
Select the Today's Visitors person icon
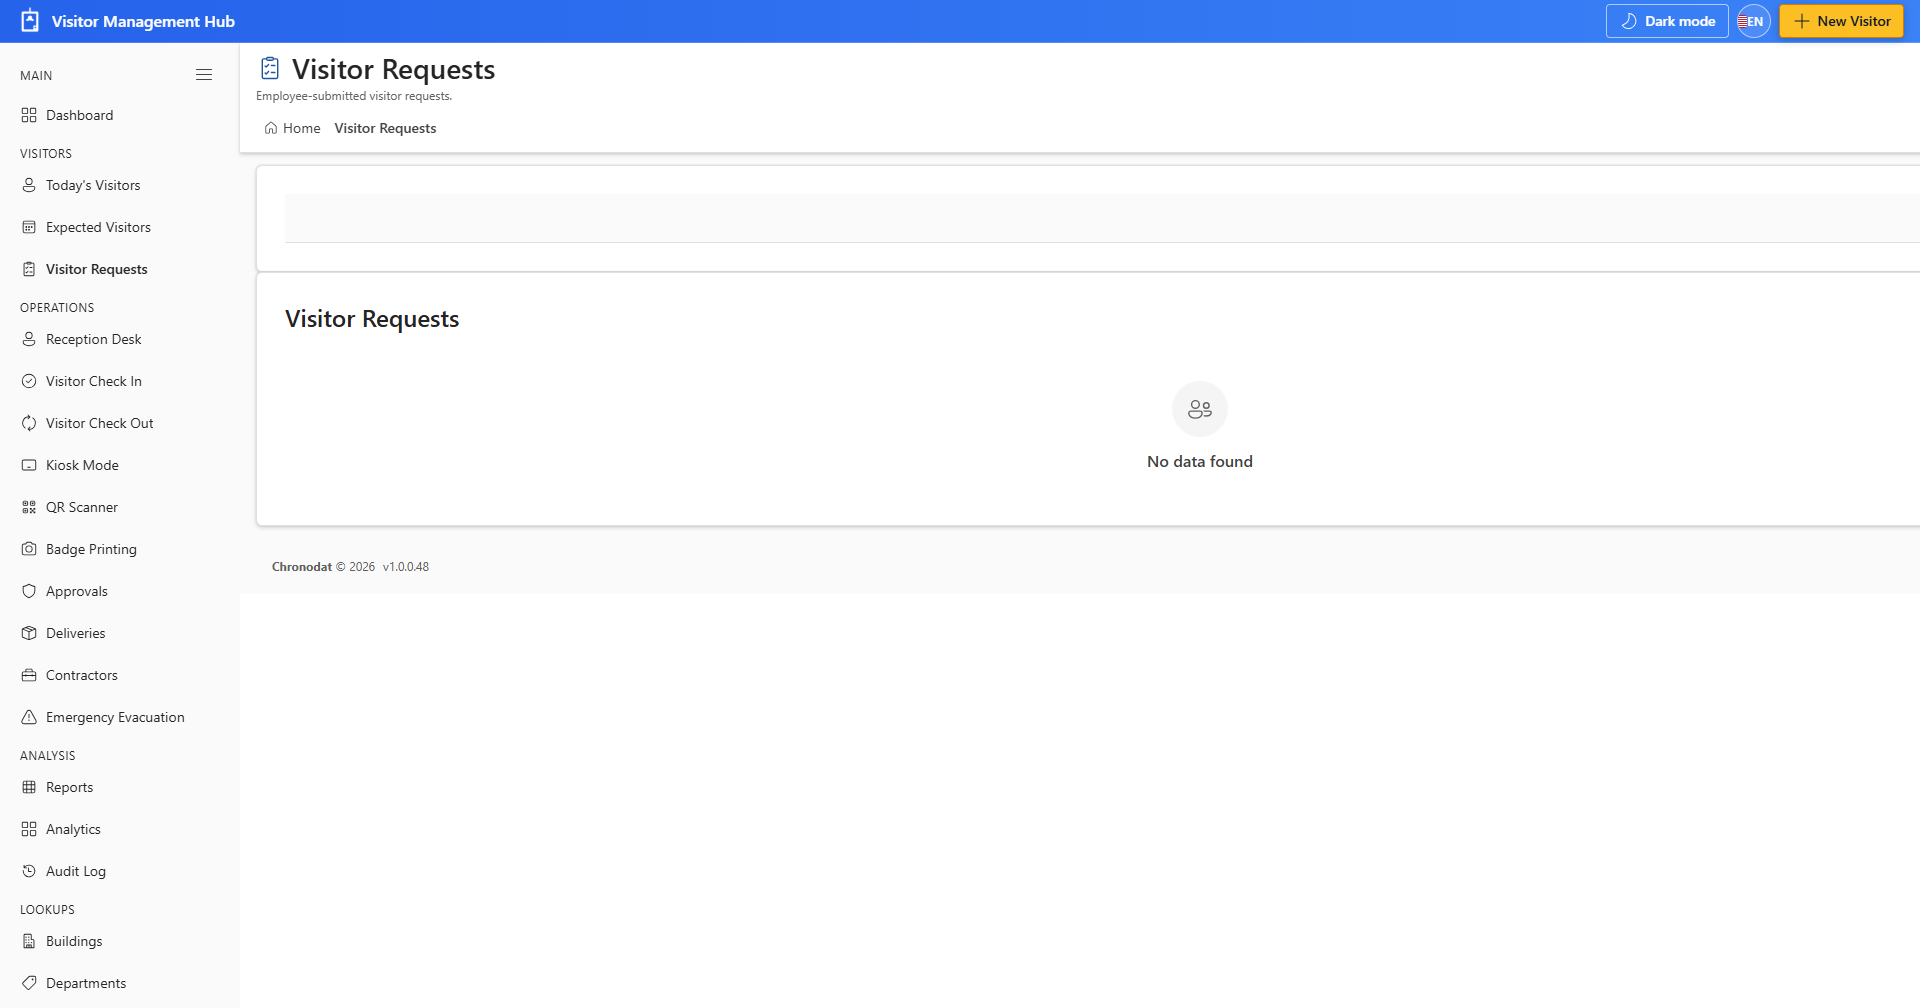click(x=29, y=185)
